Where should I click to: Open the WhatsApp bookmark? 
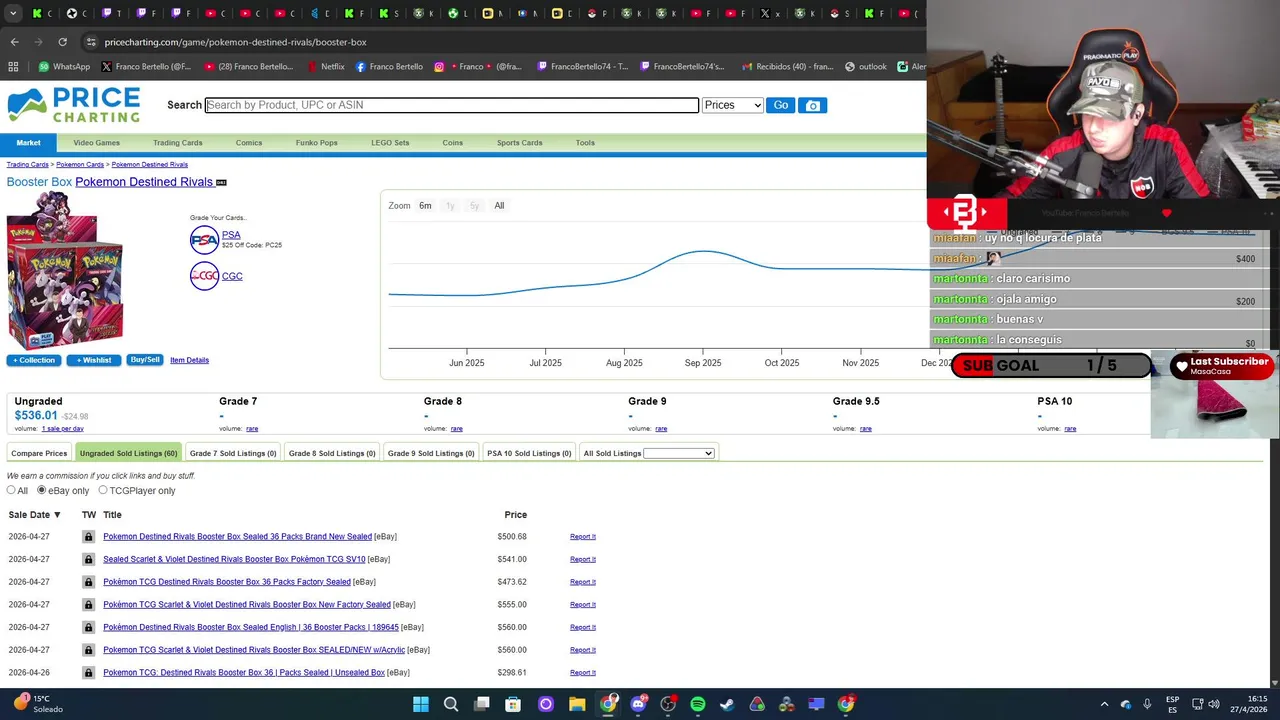click(x=64, y=67)
